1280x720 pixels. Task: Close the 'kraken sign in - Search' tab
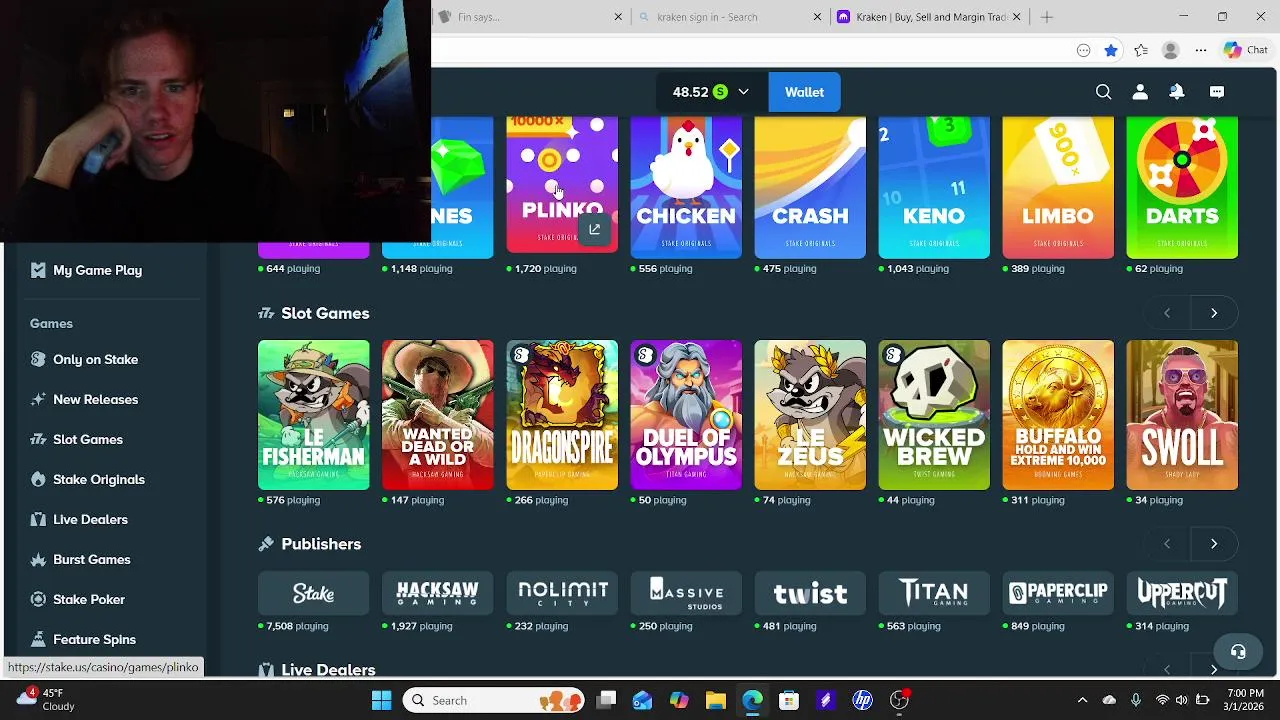pyautogui.click(x=817, y=17)
